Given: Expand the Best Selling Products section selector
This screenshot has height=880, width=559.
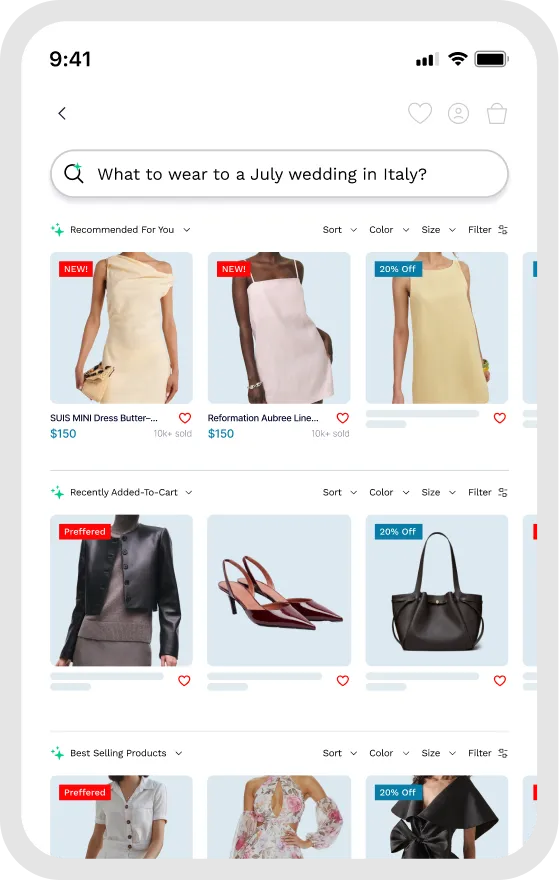Looking at the screenshot, I should coord(116,753).
